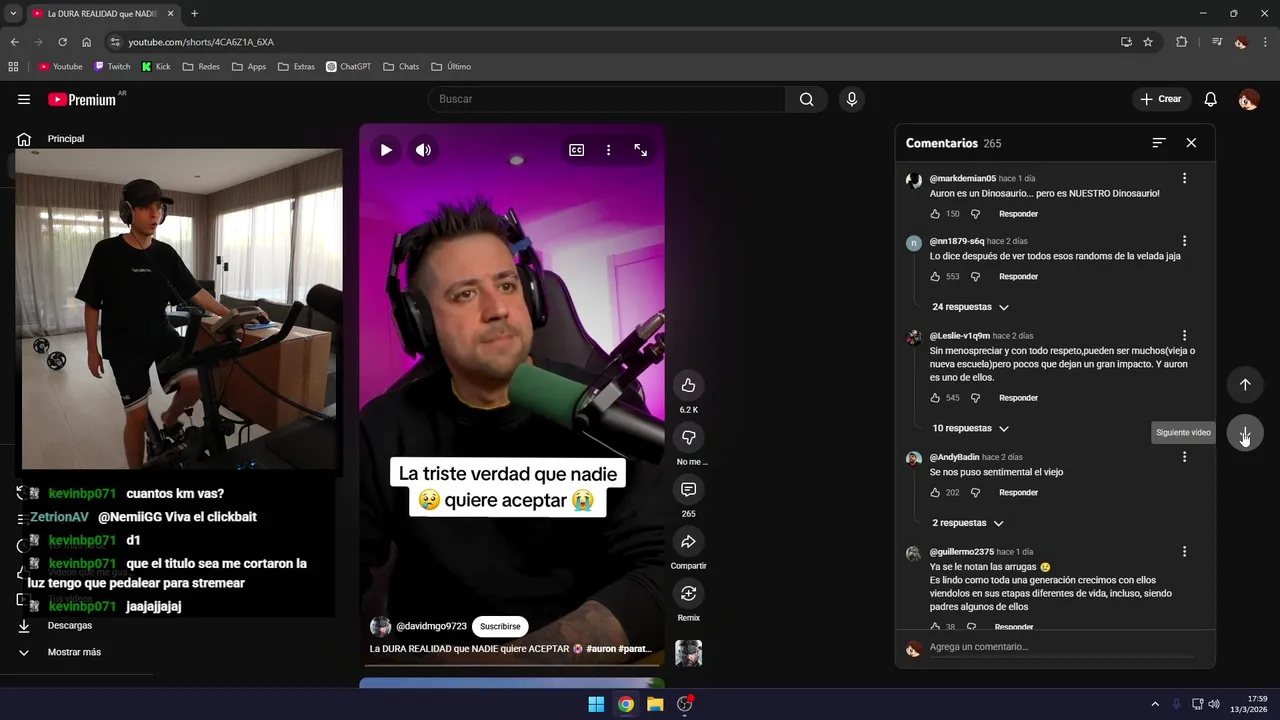The image size is (1280, 720).
Task: Open the Redes bookmarks folder
Action: pos(201,67)
